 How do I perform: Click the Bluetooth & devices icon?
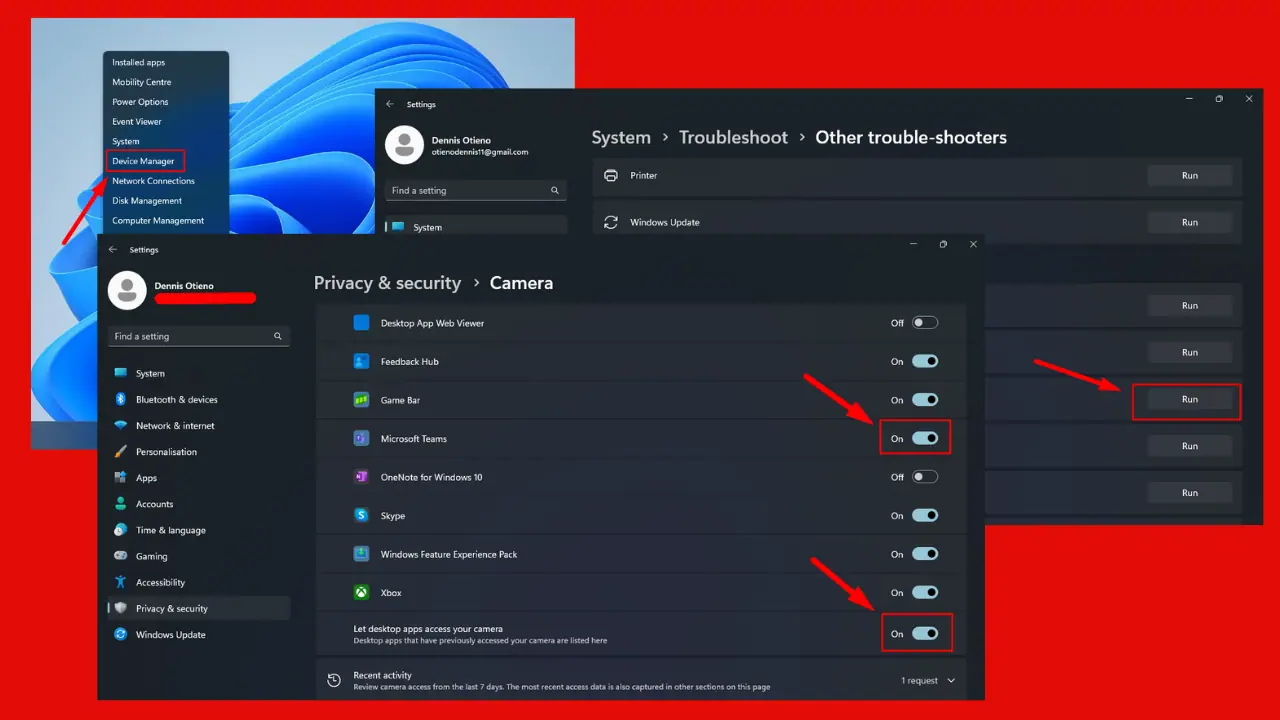click(x=121, y=399)
